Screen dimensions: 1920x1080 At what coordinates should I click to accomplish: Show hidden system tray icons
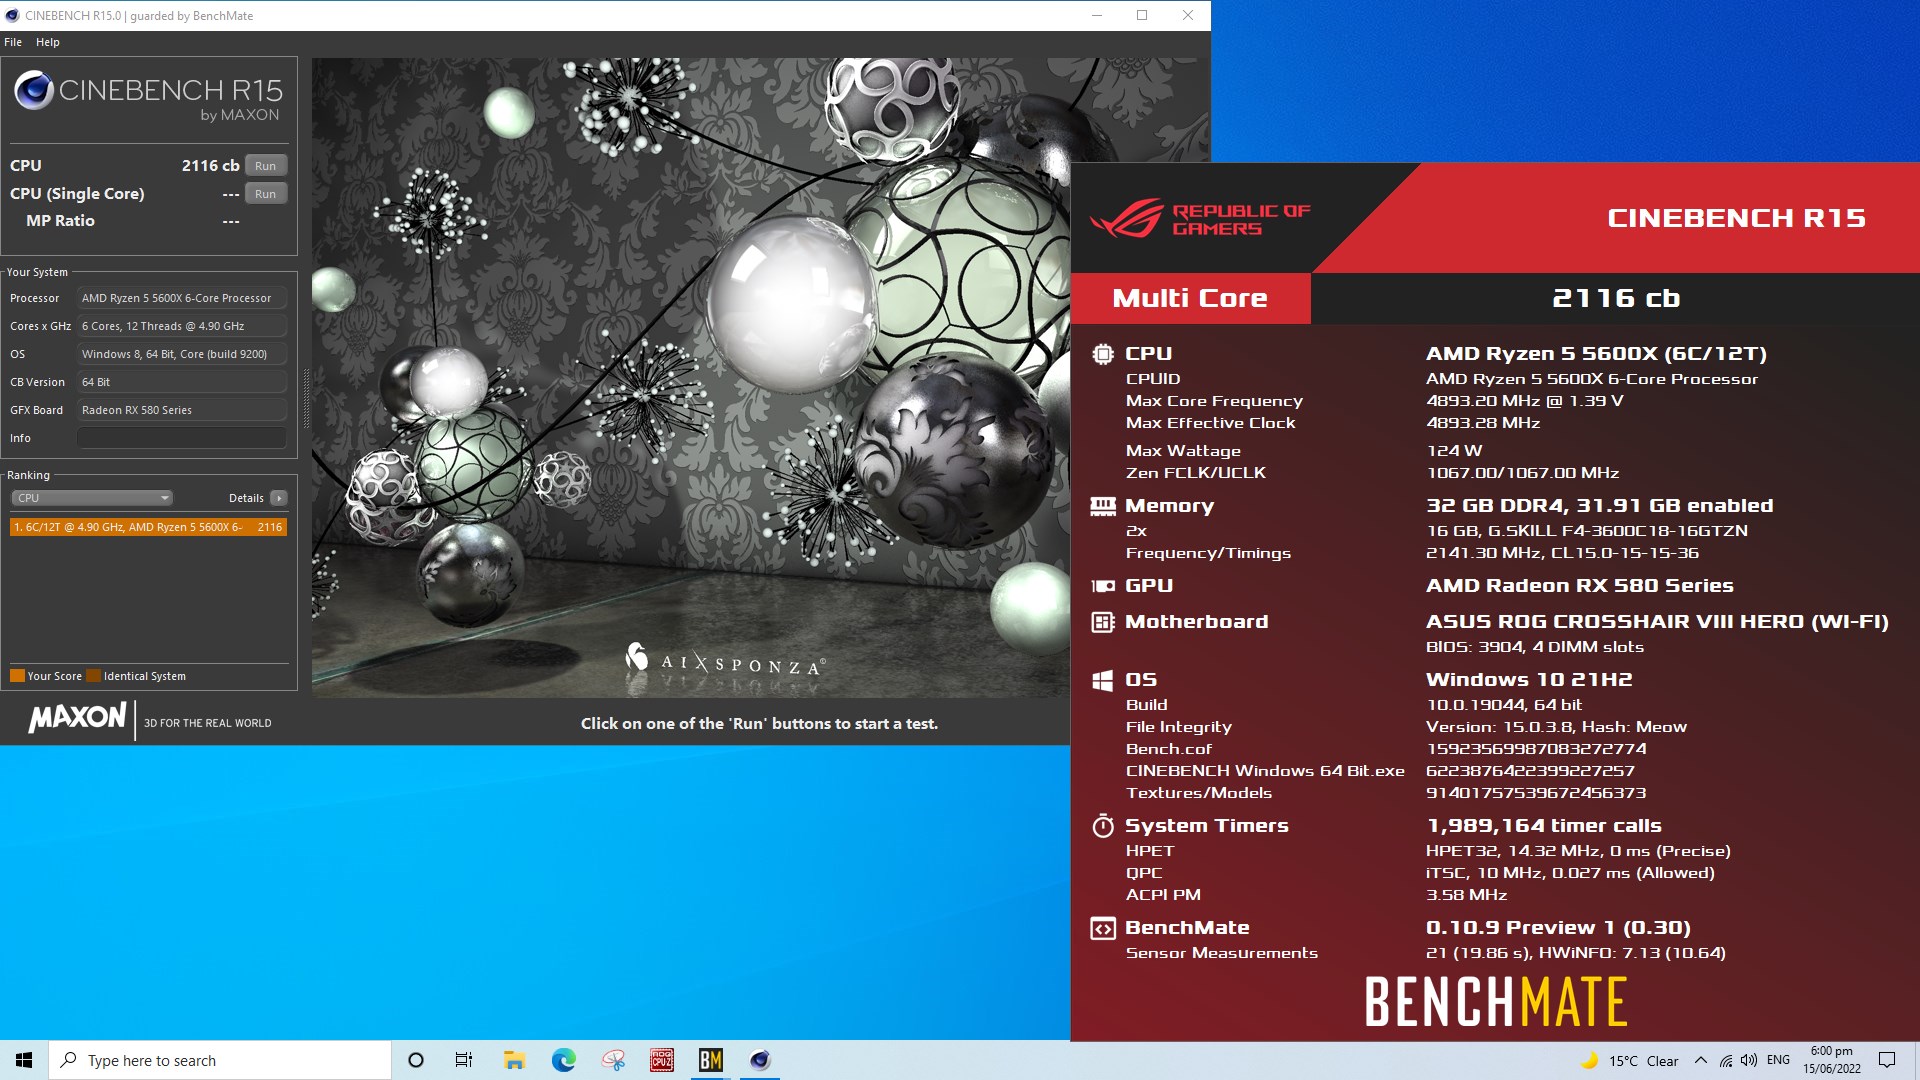click(1701, 1060)
